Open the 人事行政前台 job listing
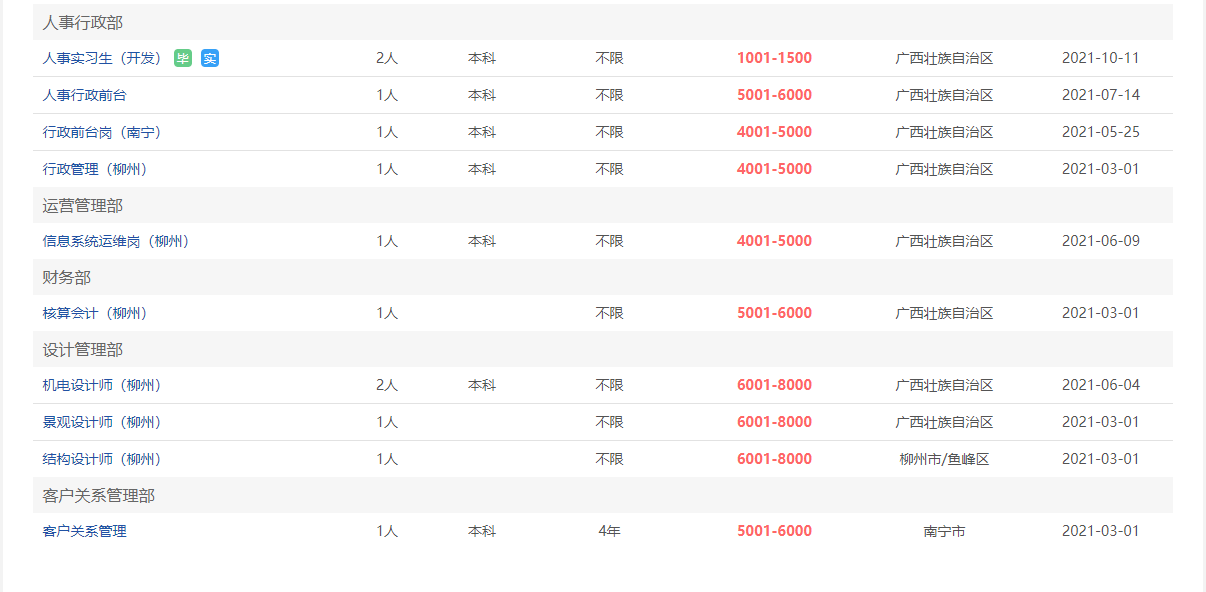Viewport: 1206px width, 592px height. pyautogui.click(x=85, y=95)
